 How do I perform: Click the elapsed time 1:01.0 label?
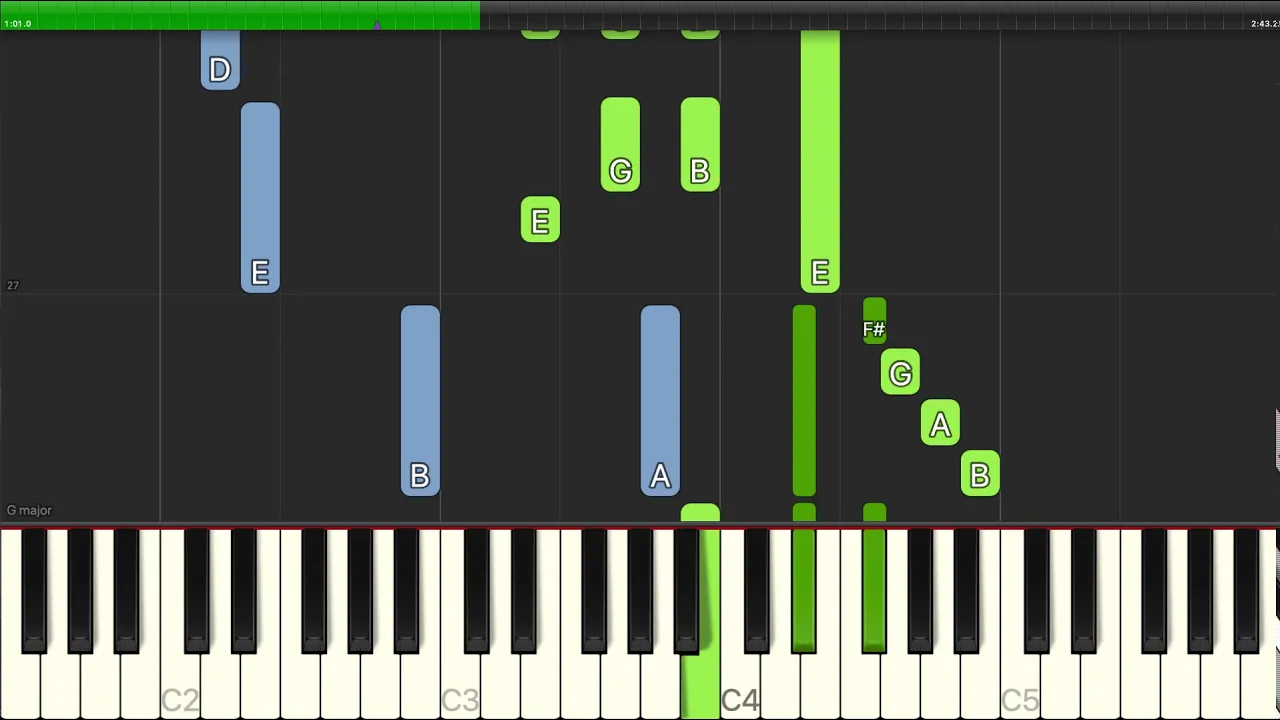click(x=18, y=23)
